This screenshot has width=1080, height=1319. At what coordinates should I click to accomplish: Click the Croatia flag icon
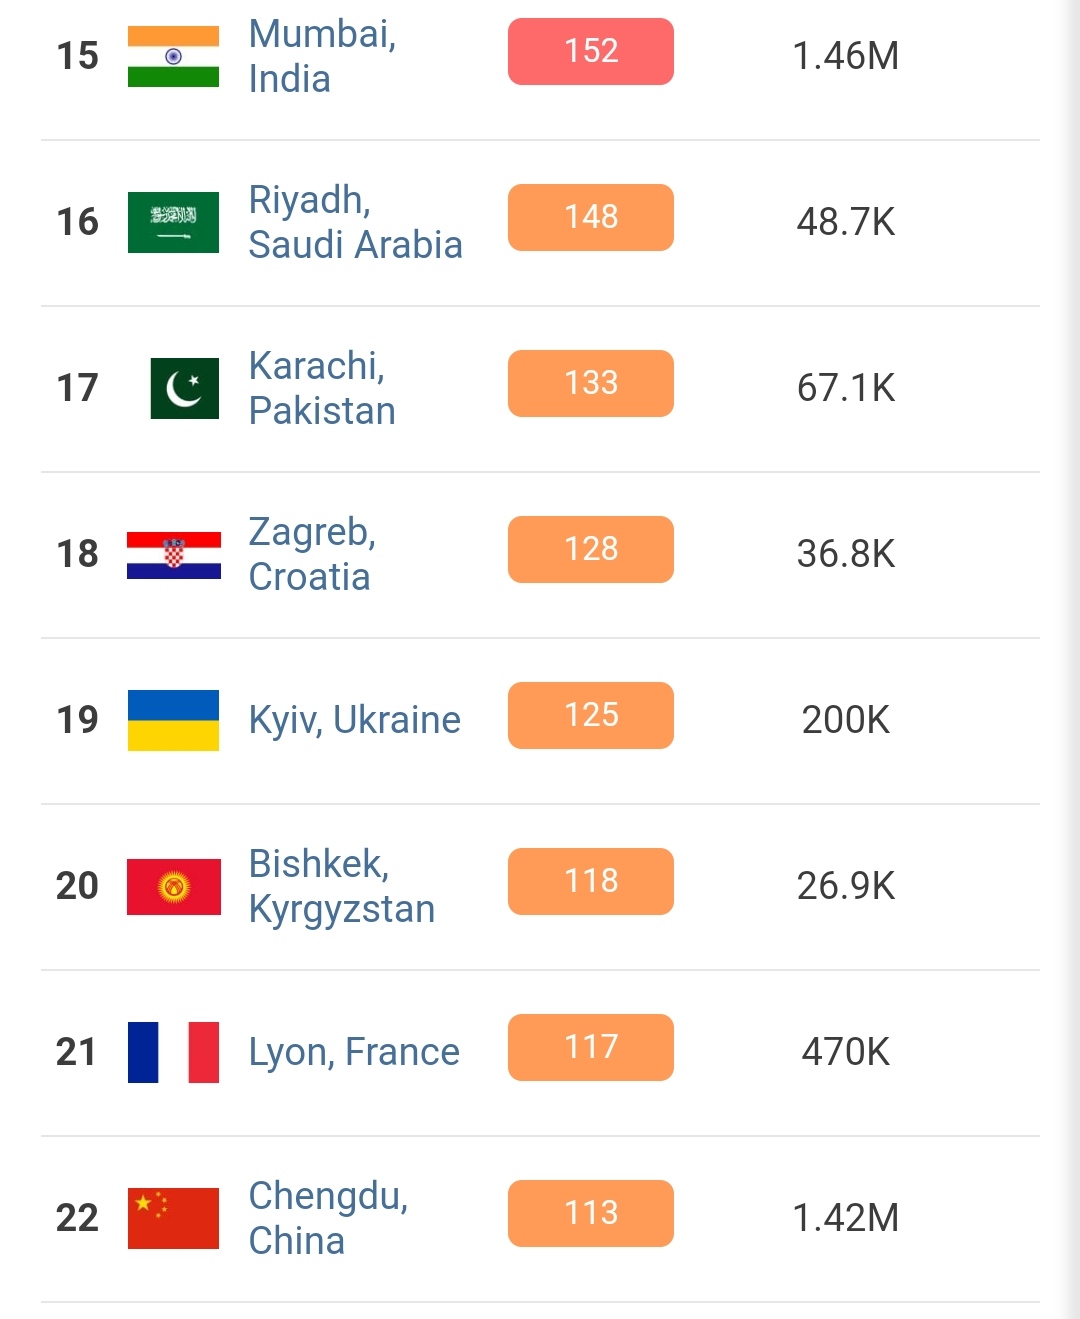click(x=173, y=555)
